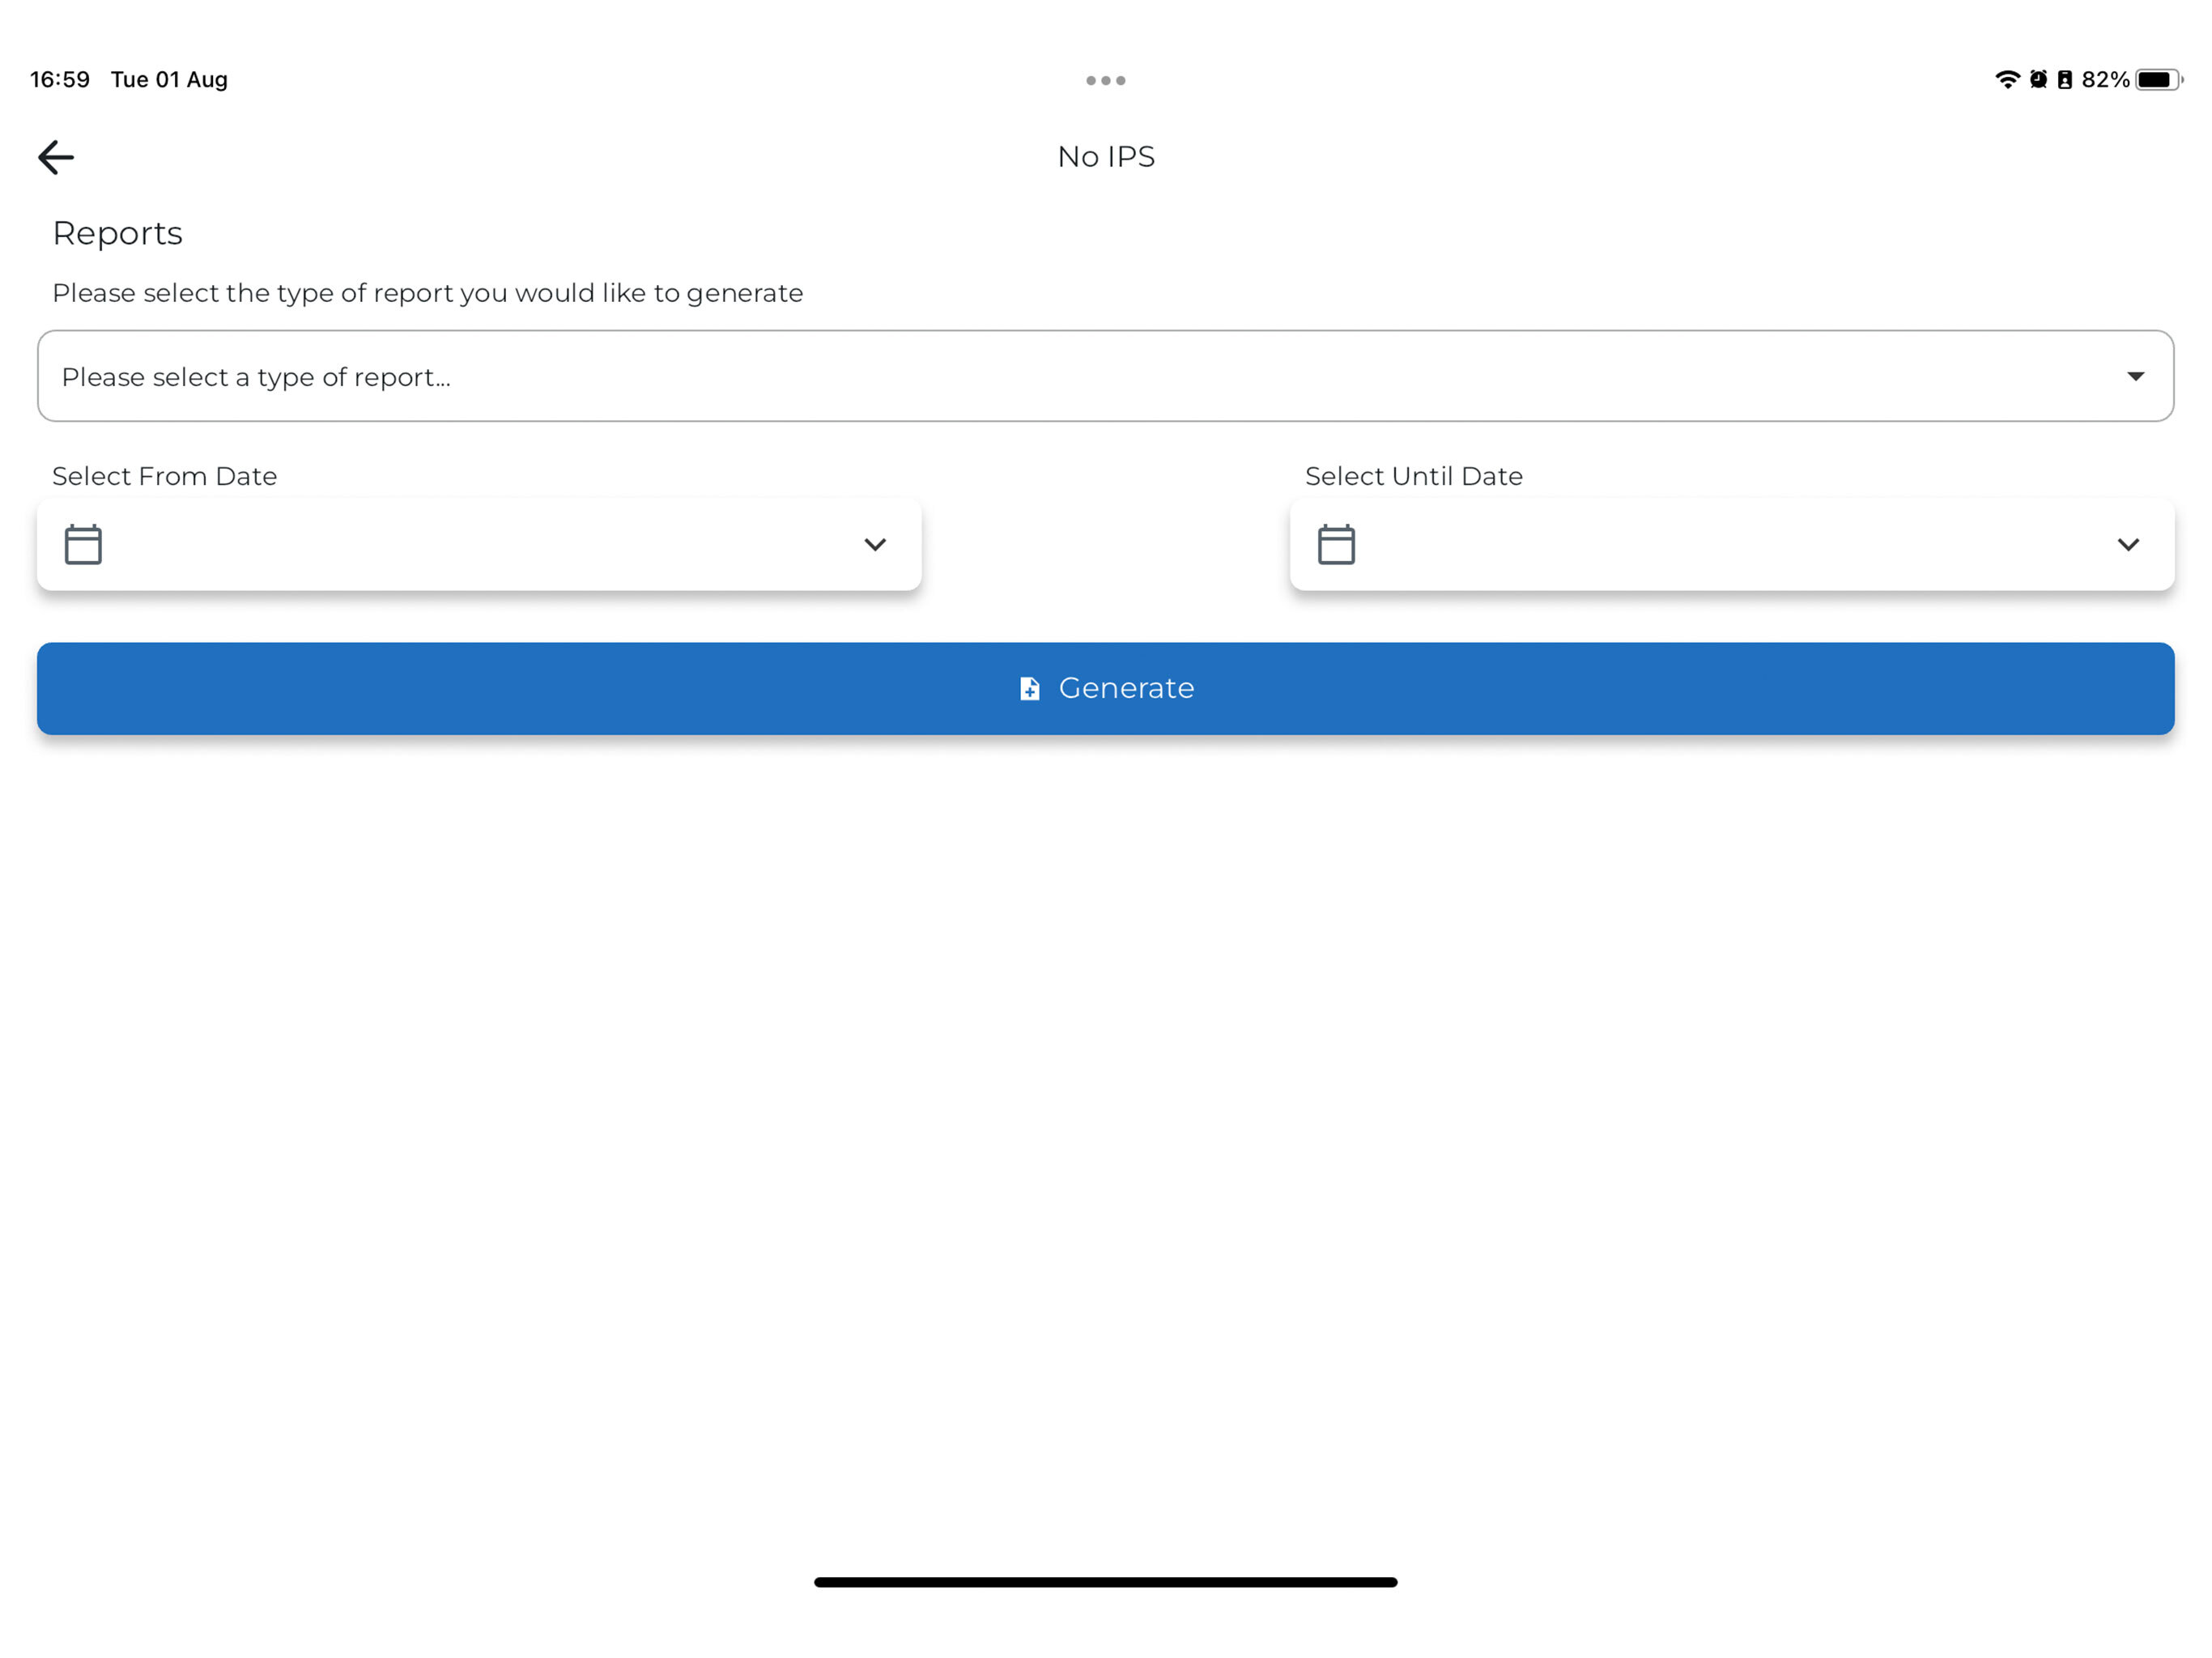Screen dimensions: 2212x1658
Task: Open the report type dropdown
Action: 1105,376
